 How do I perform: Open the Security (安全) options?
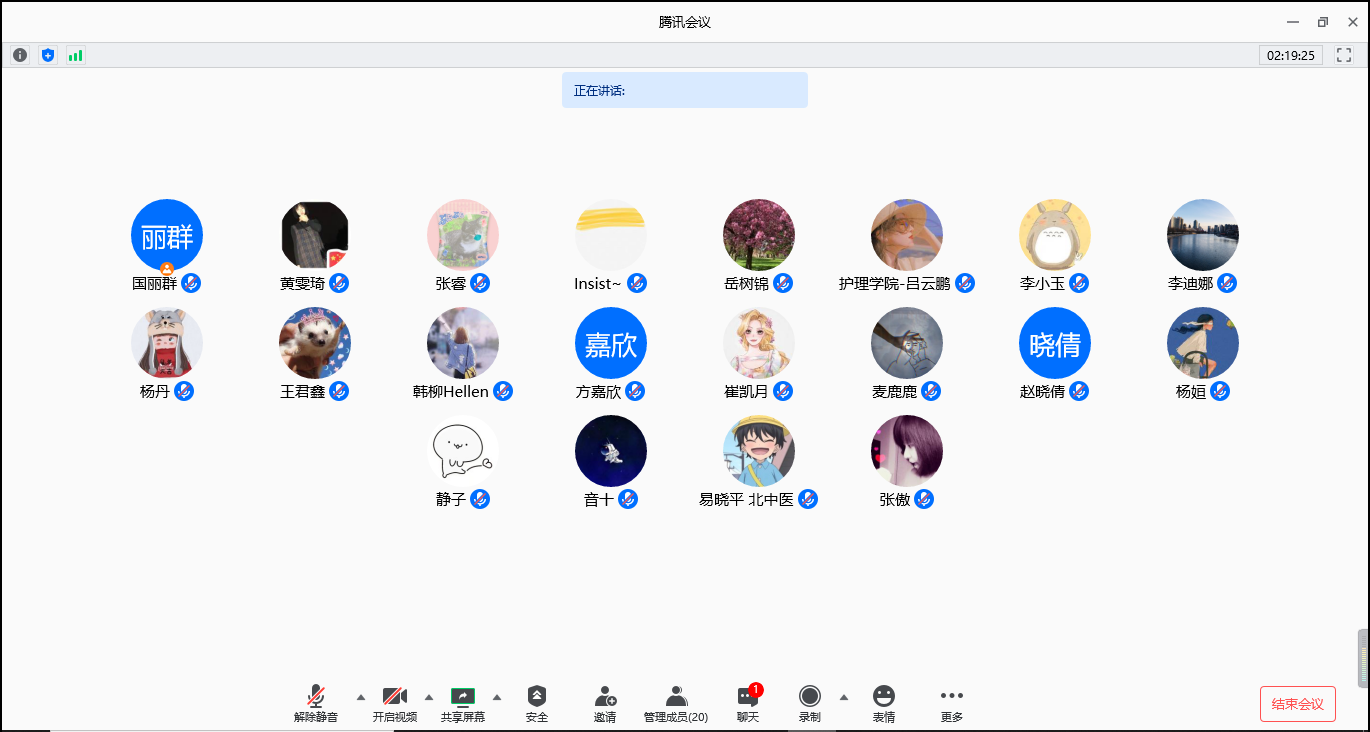click(537, 703)
